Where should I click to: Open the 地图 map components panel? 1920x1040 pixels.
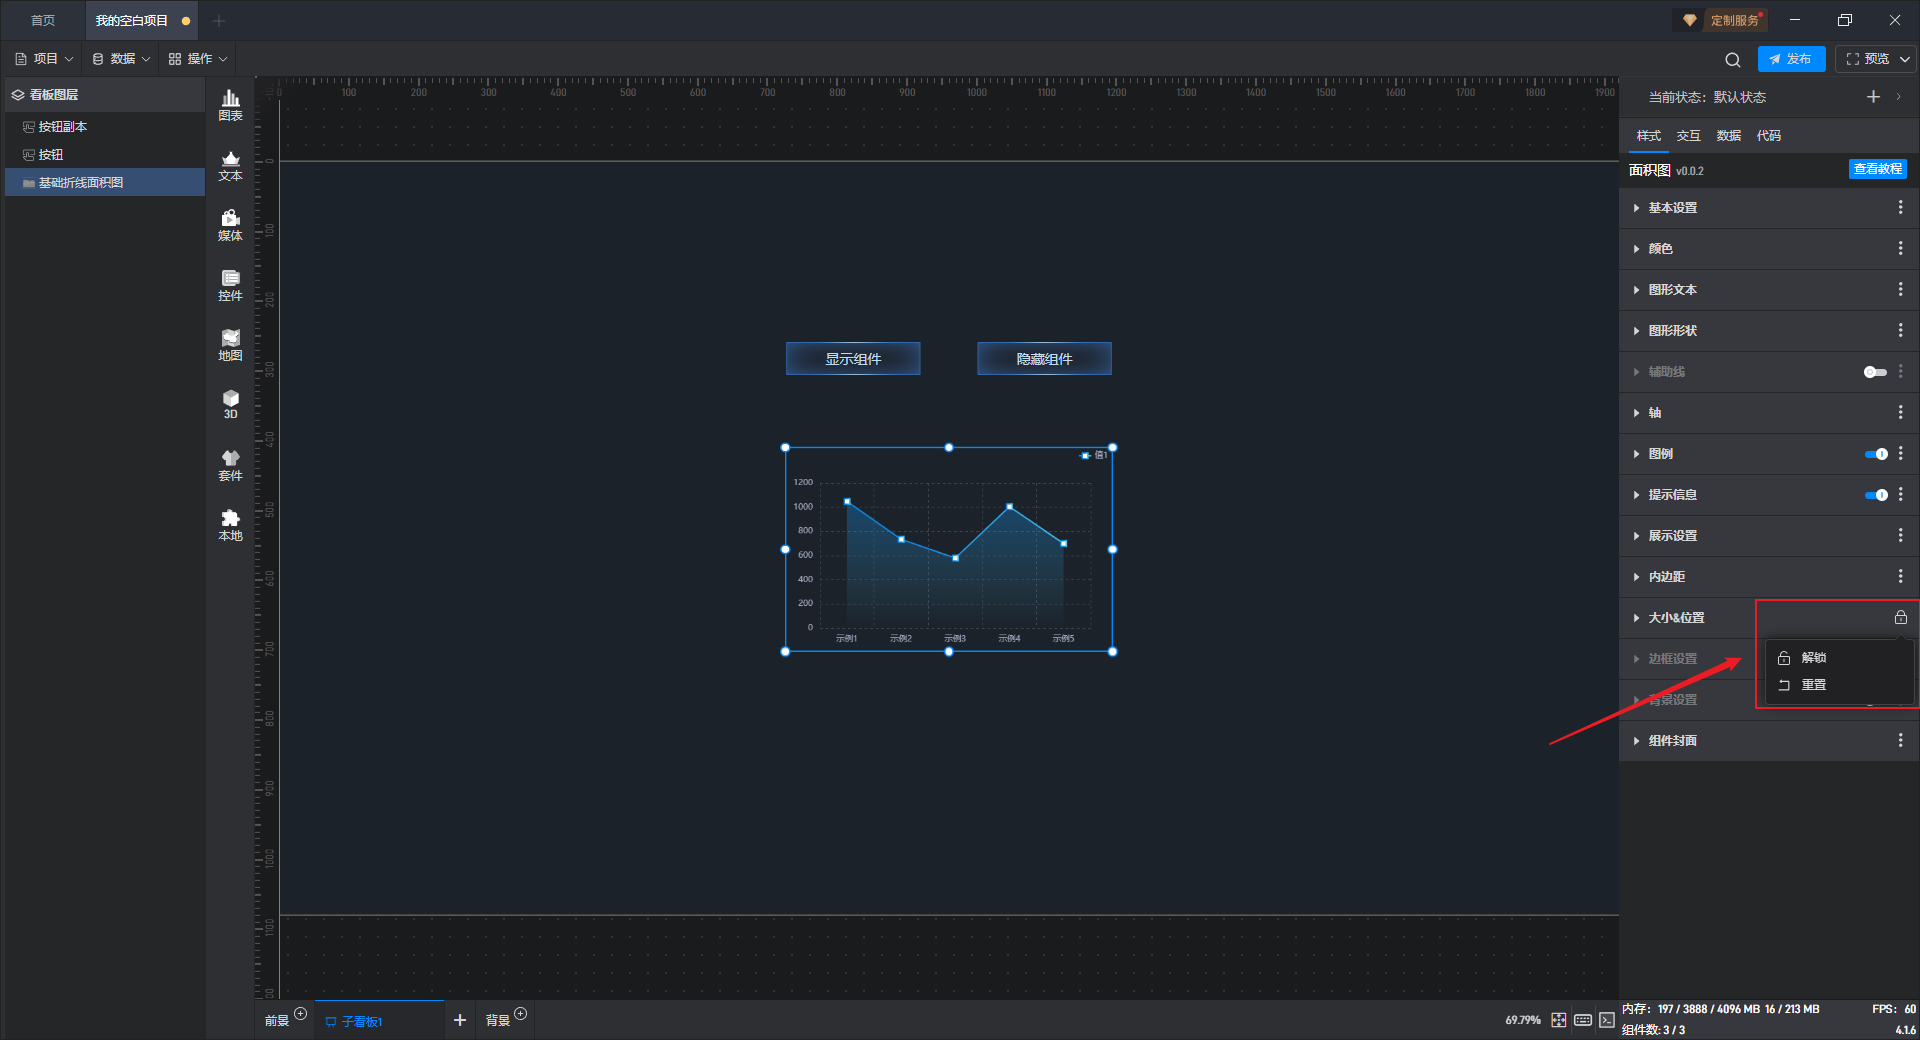pyautogui.click(x=230, y=345)
